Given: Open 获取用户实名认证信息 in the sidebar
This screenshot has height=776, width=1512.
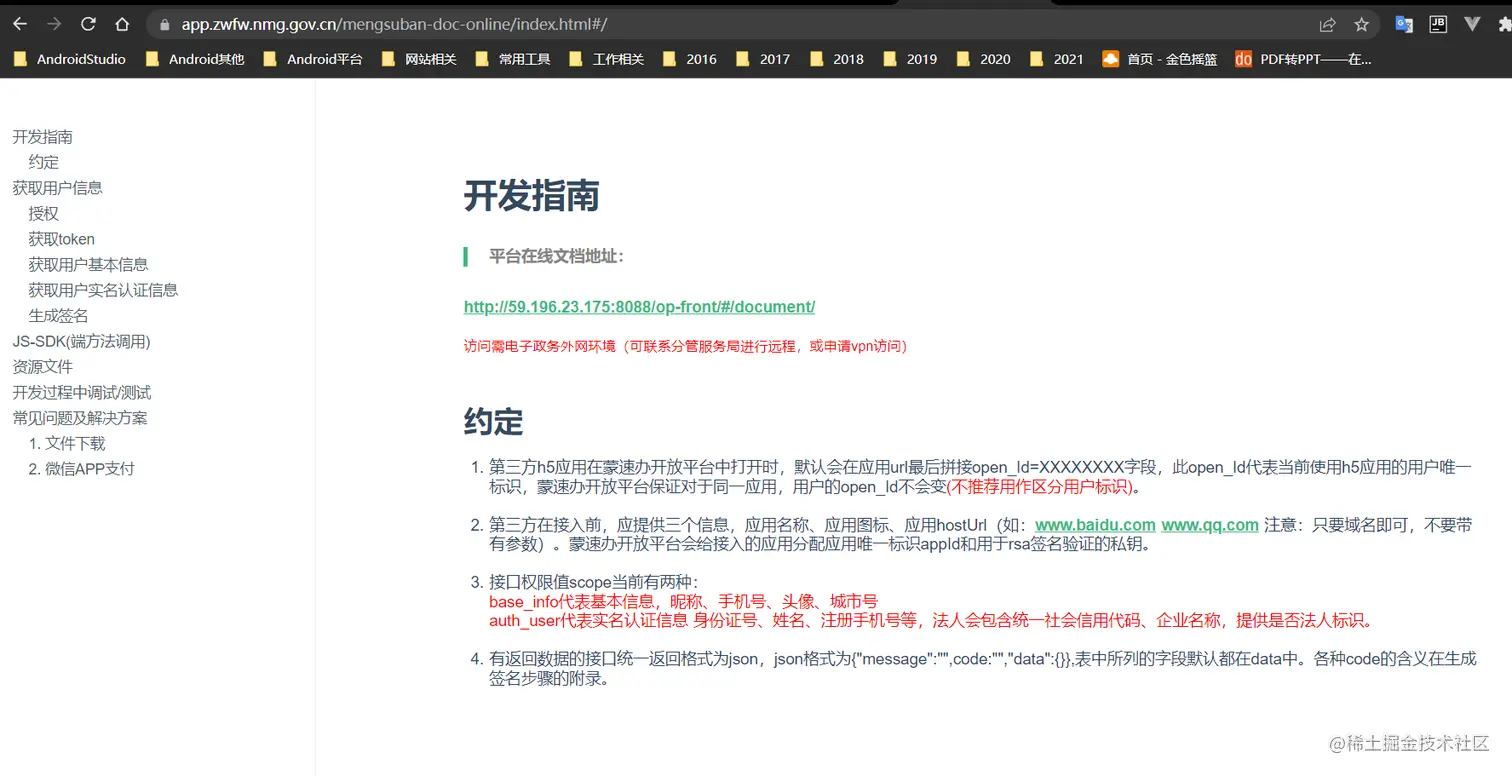Looking at the screenshot, I should point(103,290).
